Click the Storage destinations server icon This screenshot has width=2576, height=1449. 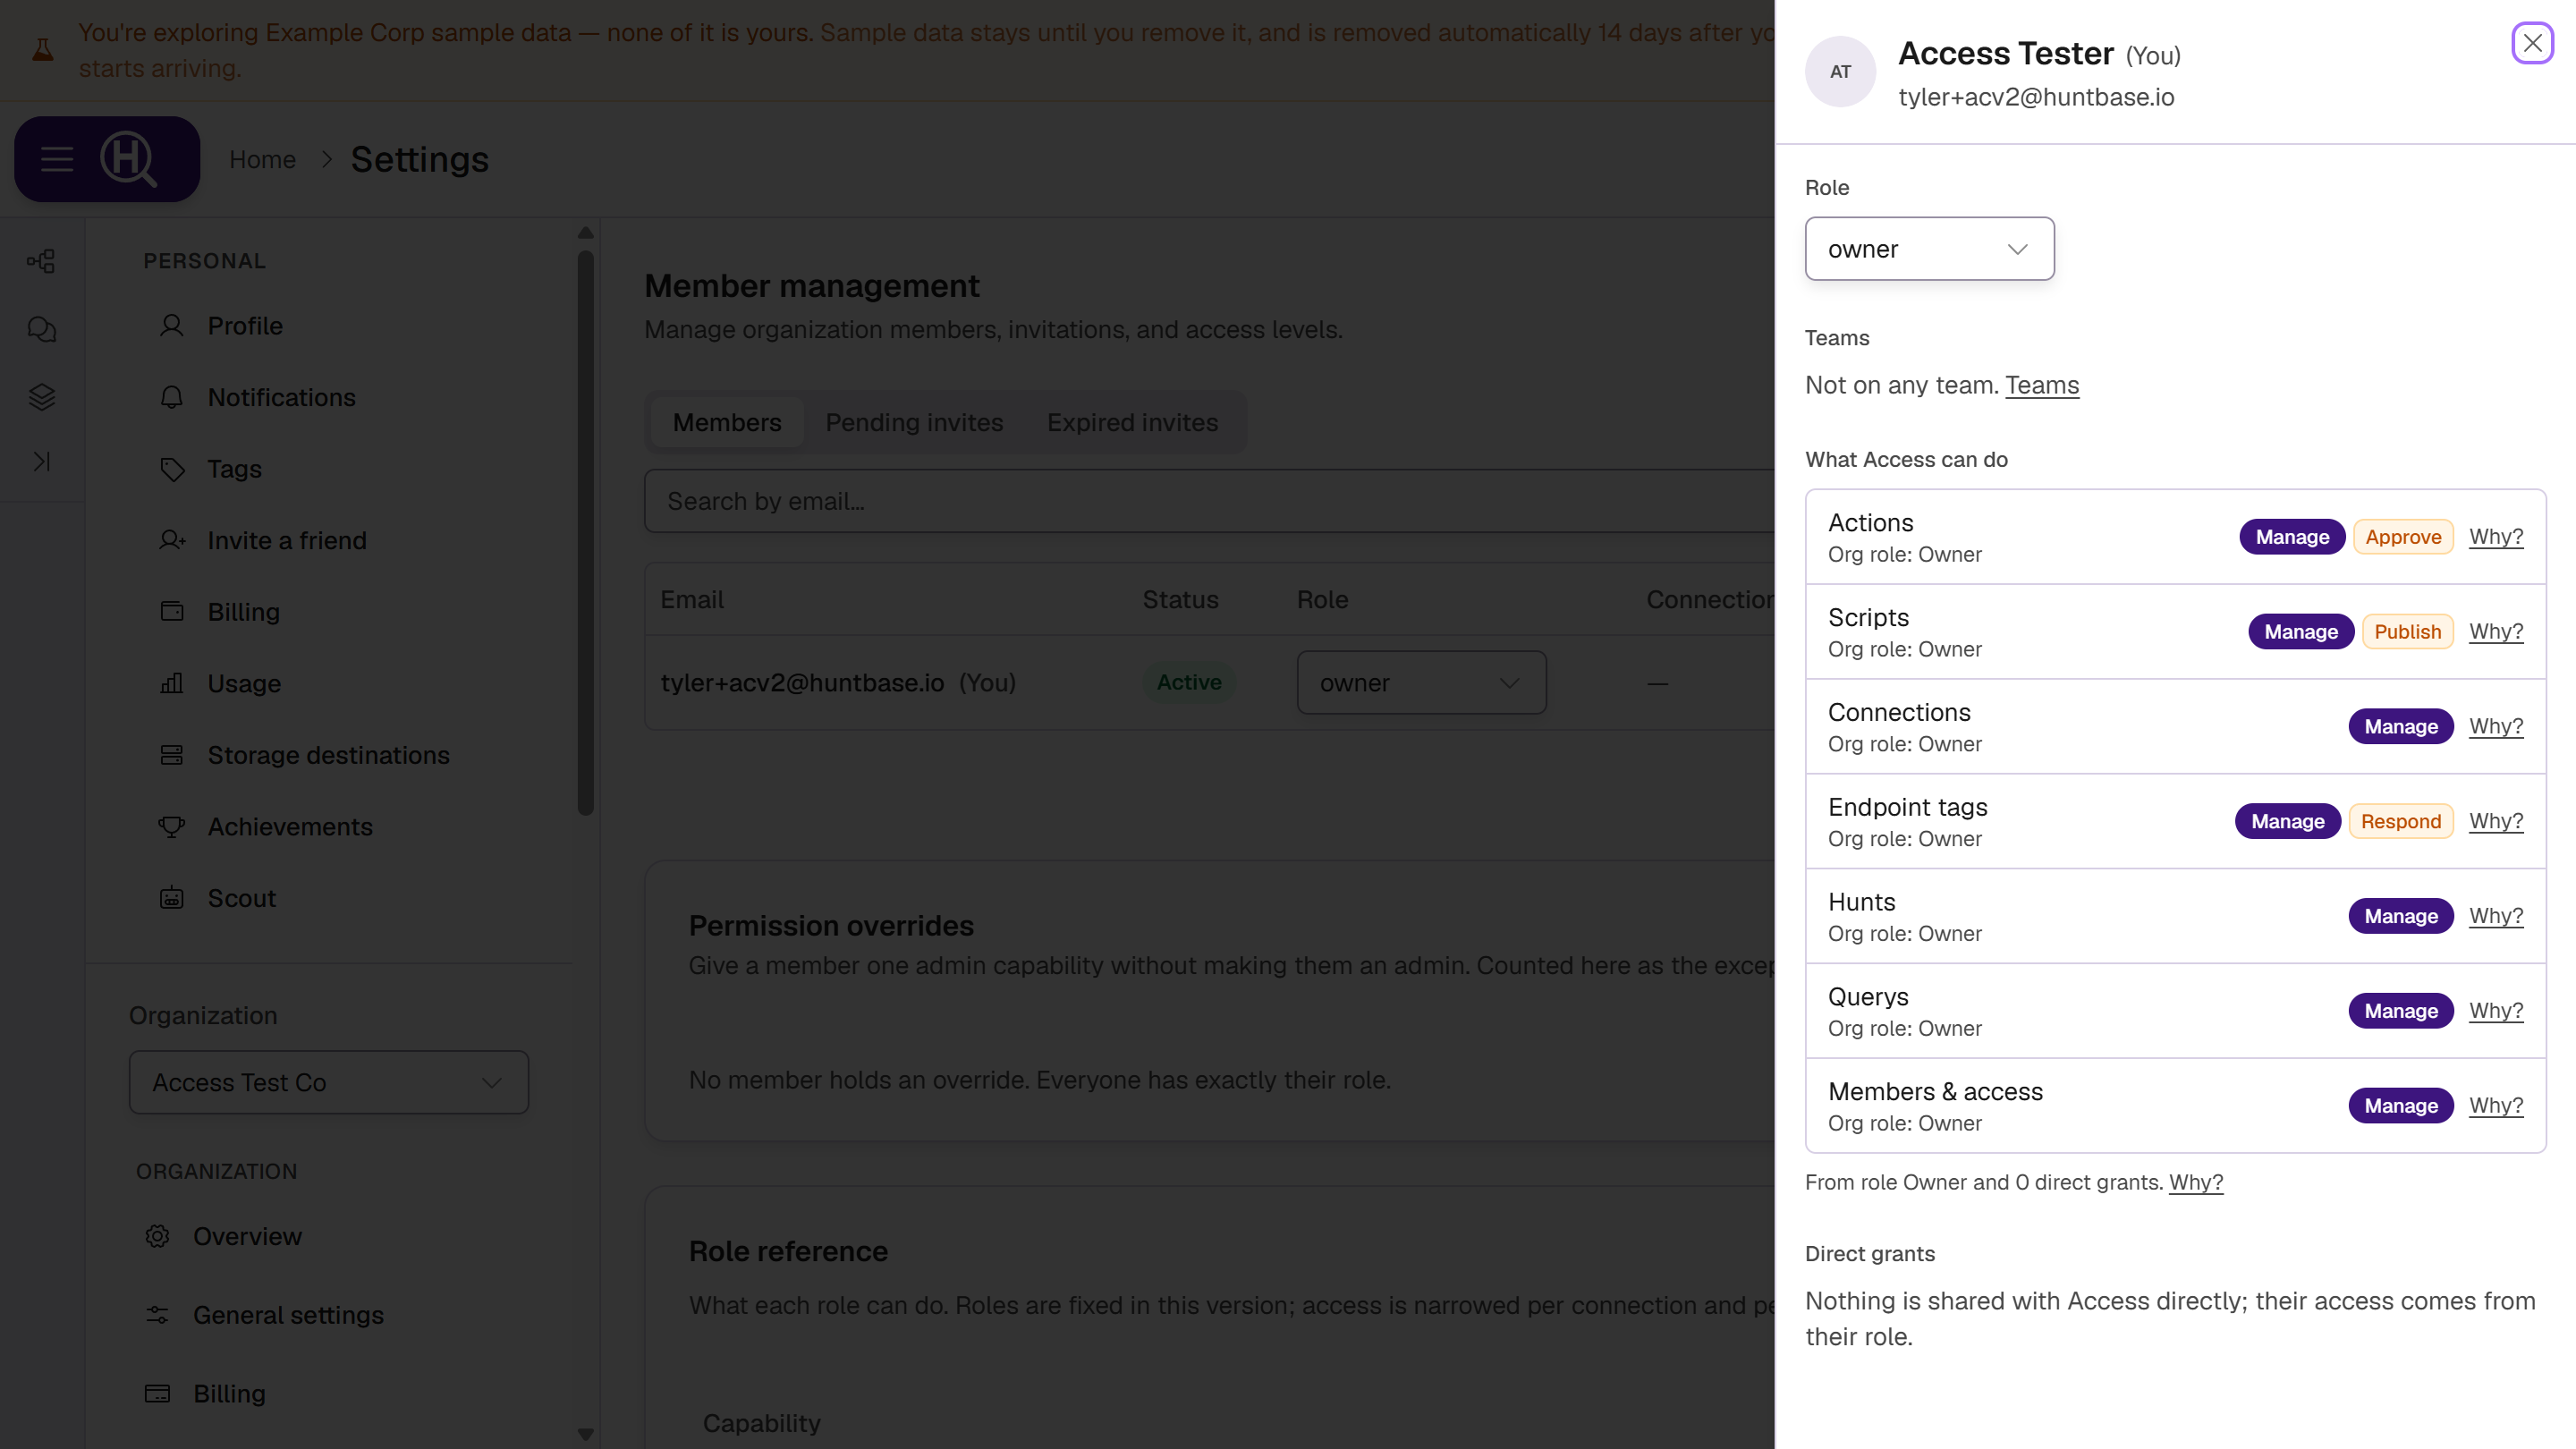point(172,755)
